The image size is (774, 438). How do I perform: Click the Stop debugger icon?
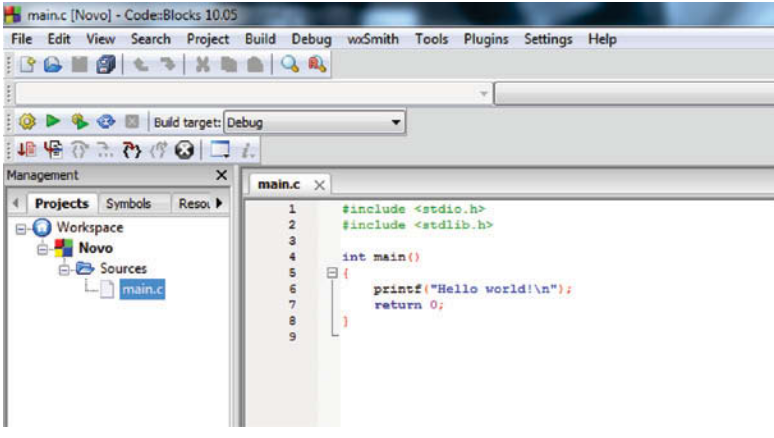(183, 151)
